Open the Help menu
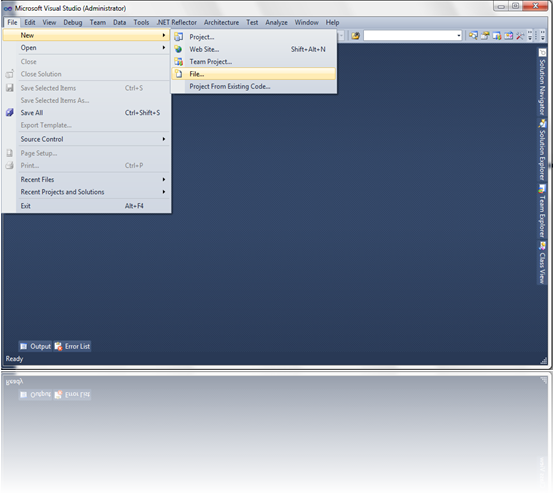The image size is (553, 493). tap(332, 22)
